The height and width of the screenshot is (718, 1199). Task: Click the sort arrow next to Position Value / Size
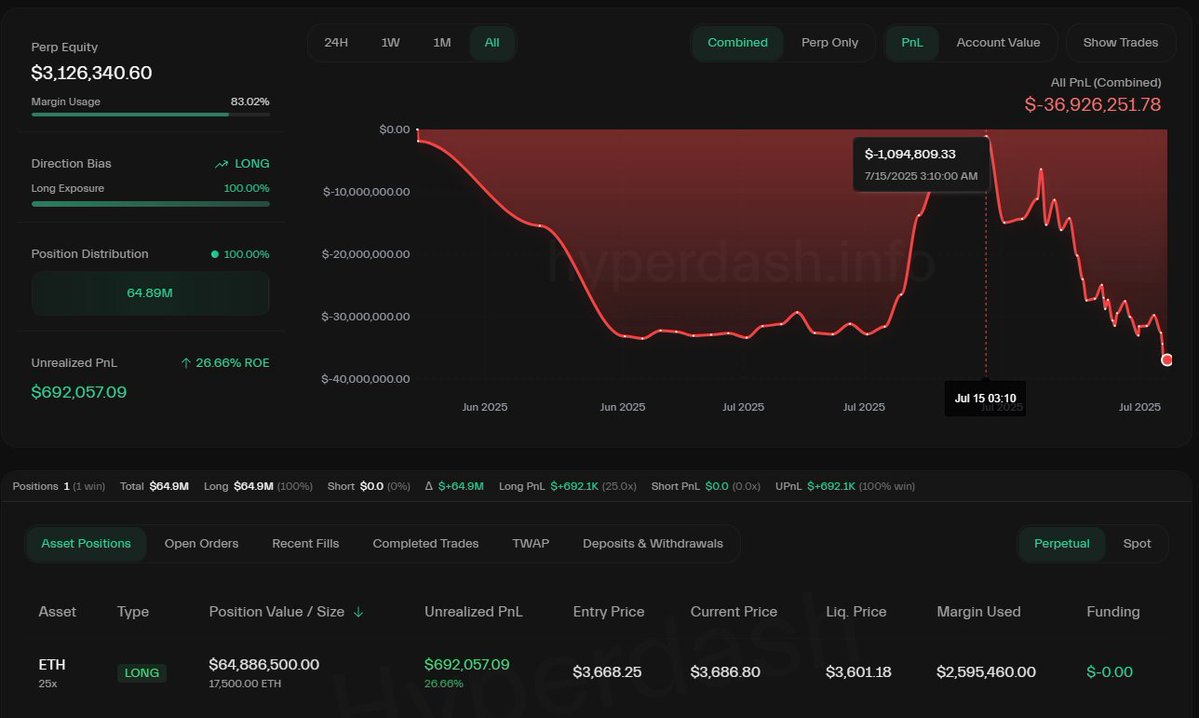tap(358, 612)
